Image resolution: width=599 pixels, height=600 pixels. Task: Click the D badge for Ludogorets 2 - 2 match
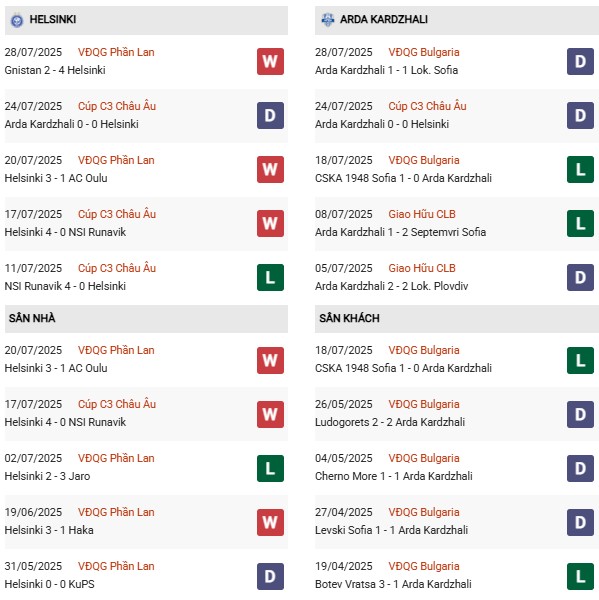coord(580,414)
